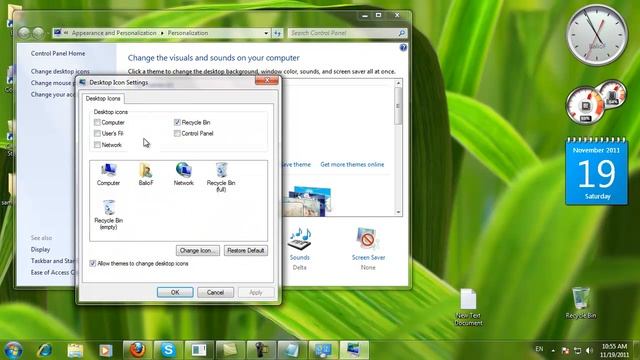Click Personalization in the address bar

tap(188, 33)
